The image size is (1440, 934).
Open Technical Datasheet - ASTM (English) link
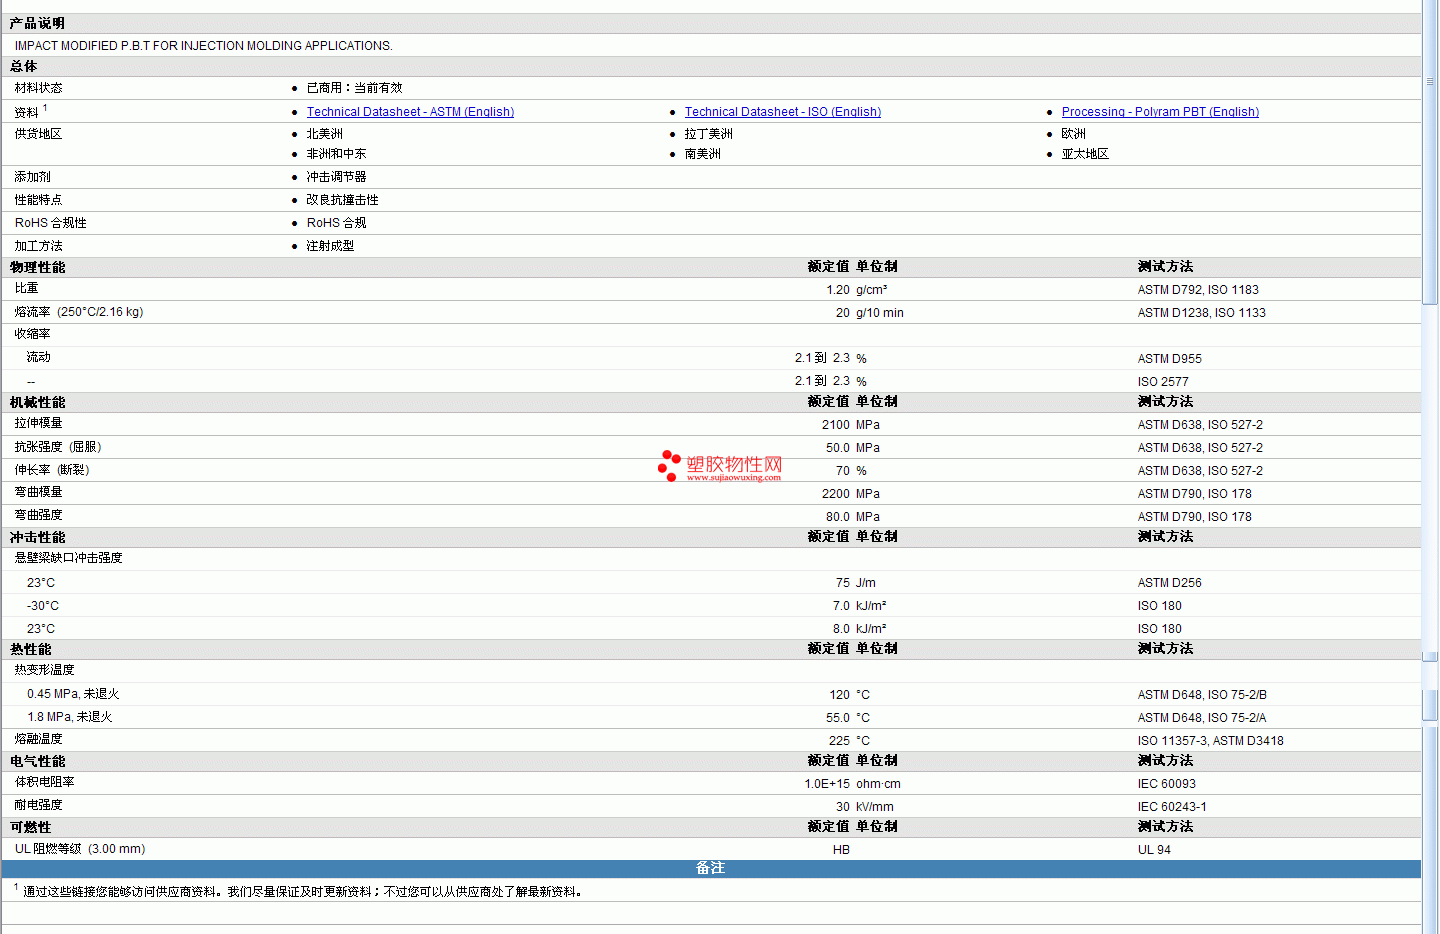click(410, 112)
